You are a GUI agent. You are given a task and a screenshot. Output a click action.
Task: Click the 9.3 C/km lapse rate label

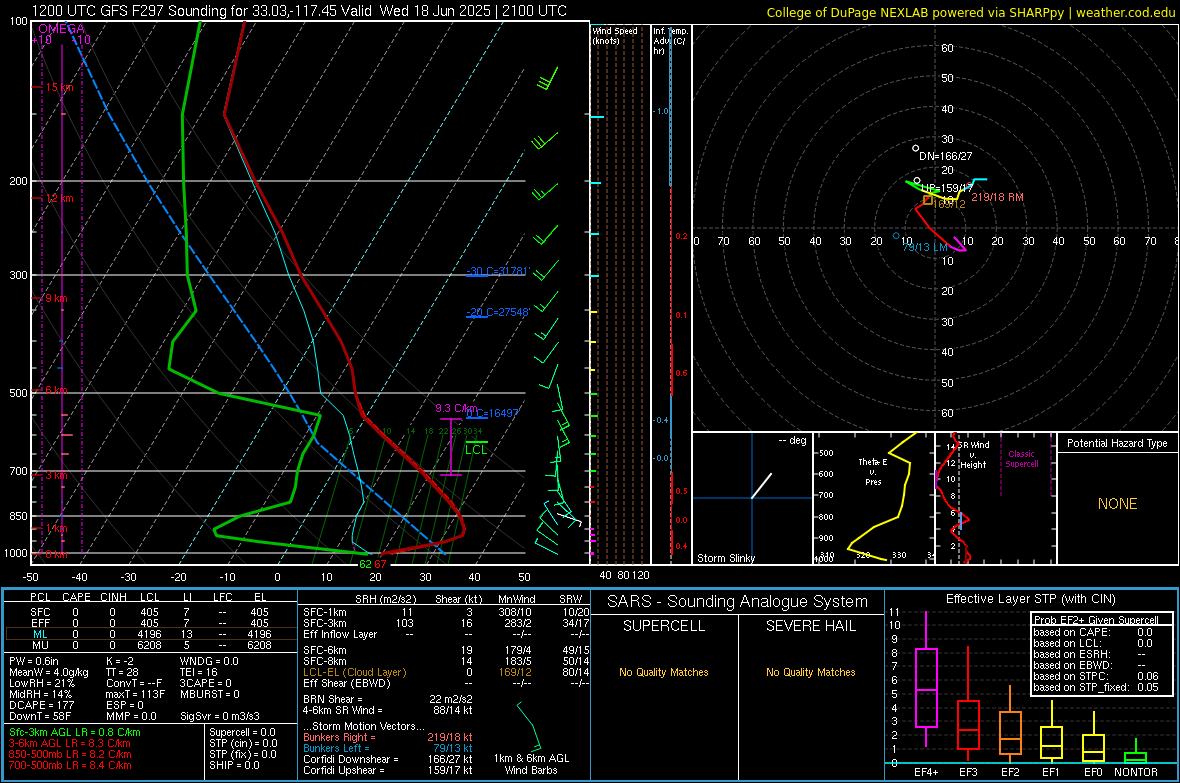[x=456, y=408]
